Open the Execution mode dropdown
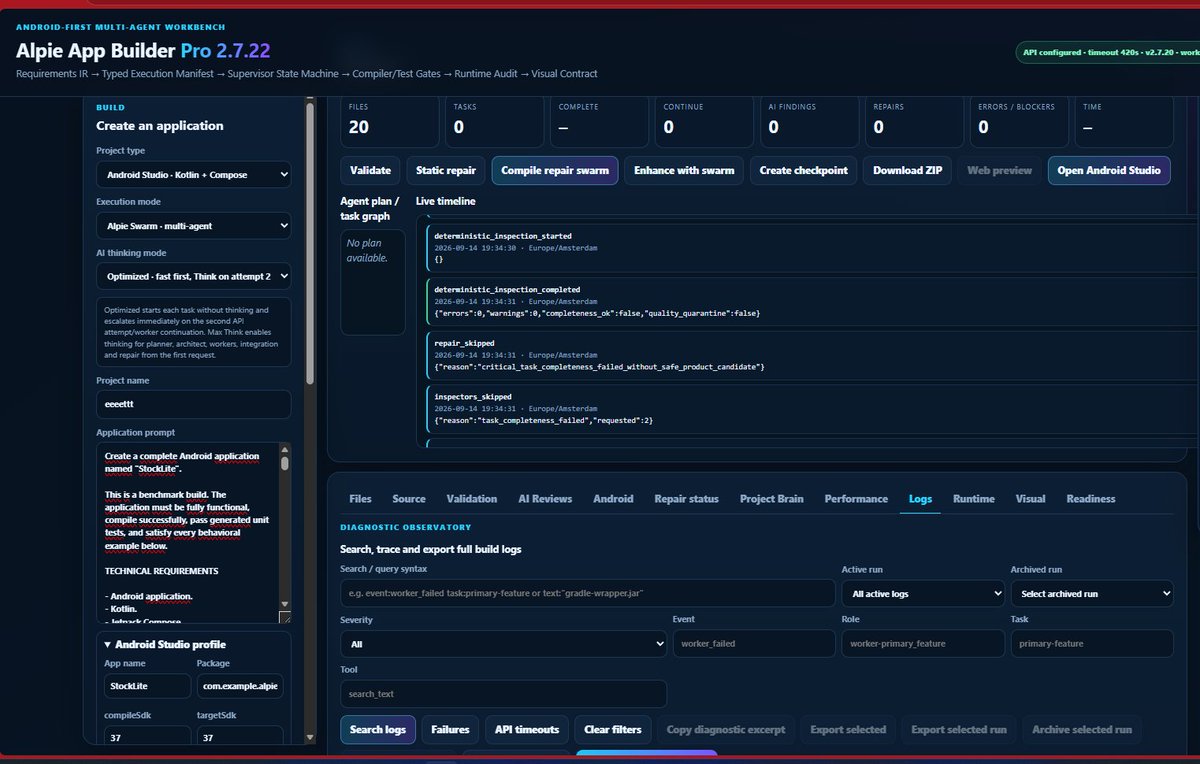The width and height of the screenshot is (1200, 764). 194,225
